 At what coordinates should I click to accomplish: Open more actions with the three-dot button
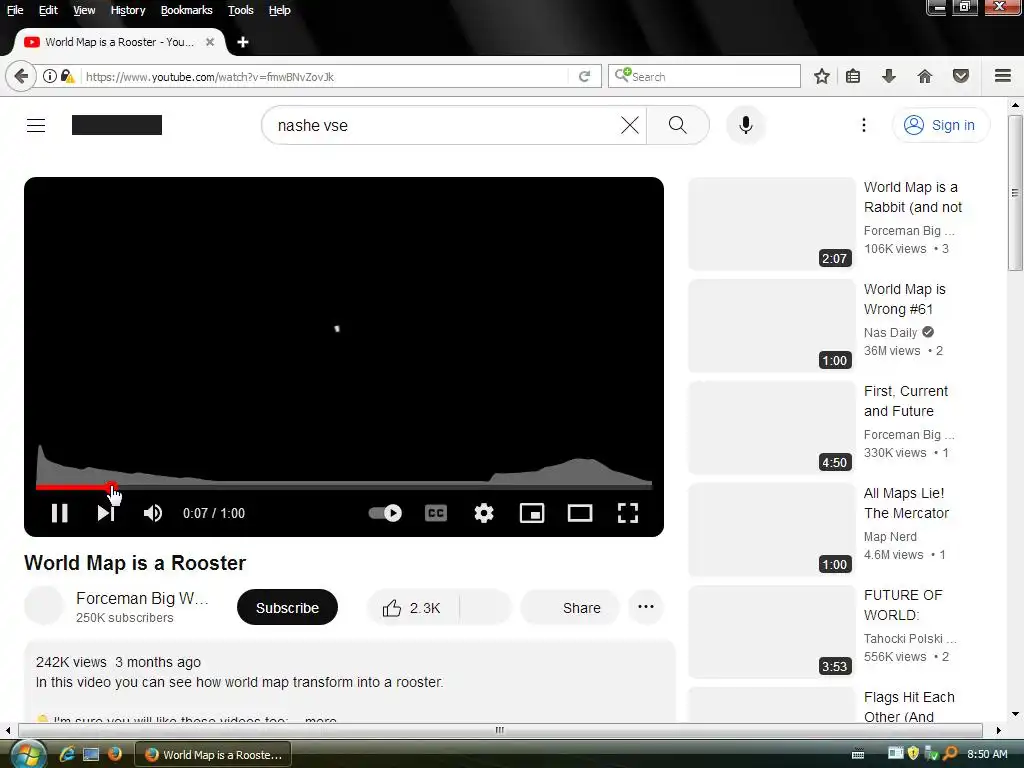click(646, 607)
